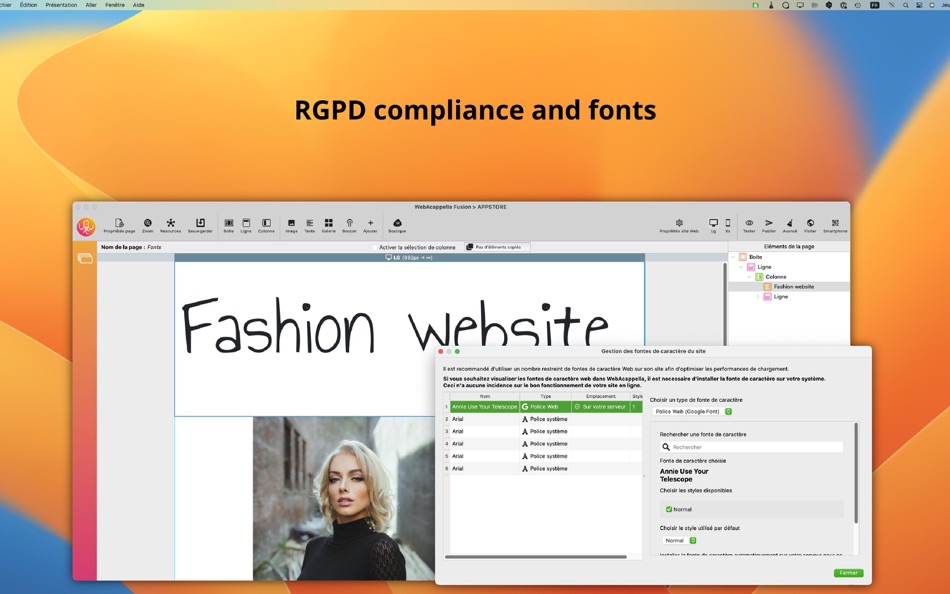950x594 pixels.
Task: Open Control Center in the macOS menu bar
Action: (x=919, y=5)
